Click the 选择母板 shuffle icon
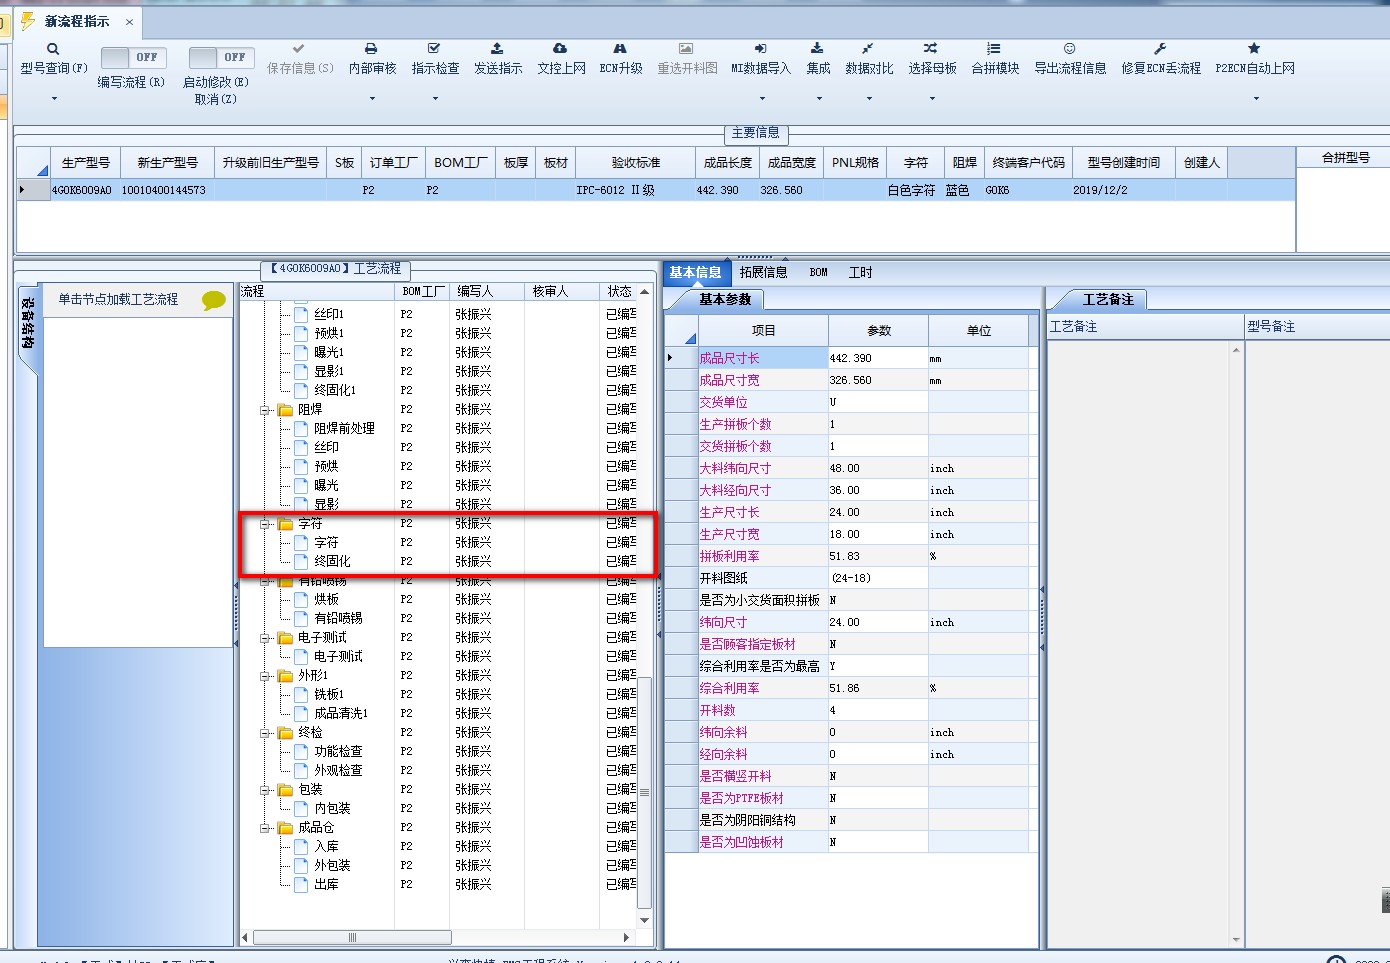This screenshot has height=963, width=1390. 931,49
